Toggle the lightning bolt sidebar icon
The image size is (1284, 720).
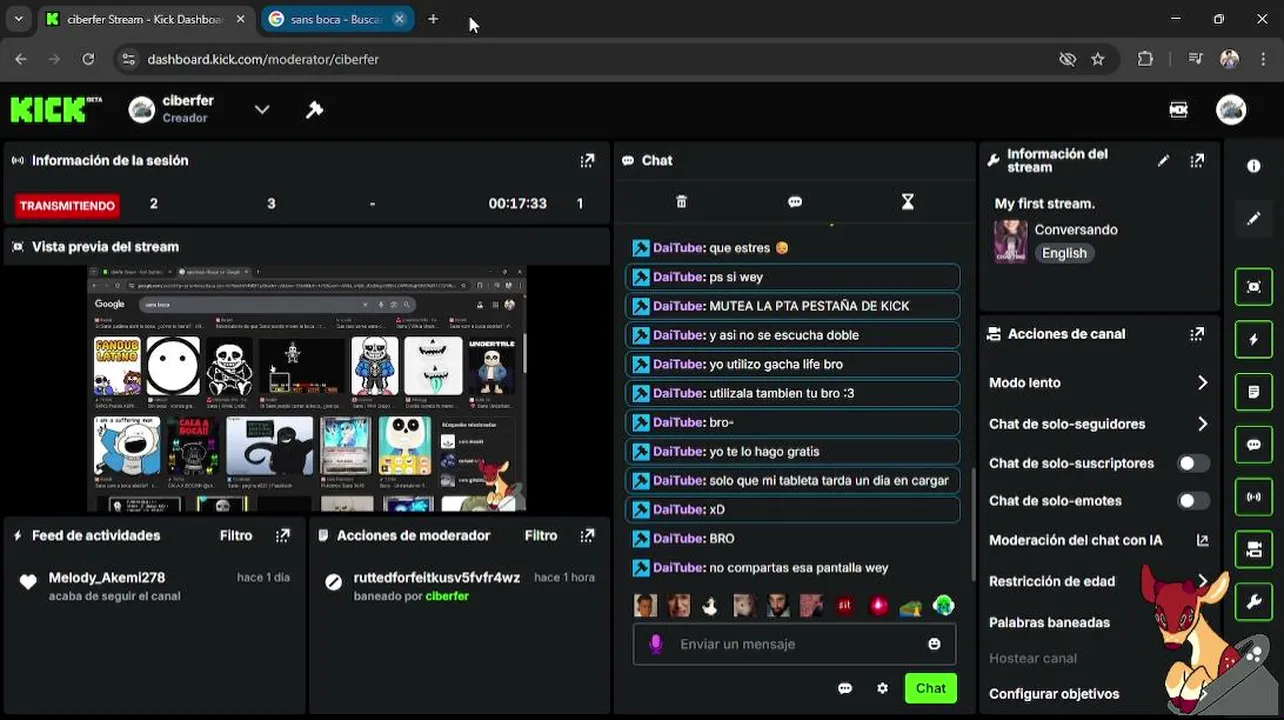(1254, 340)
